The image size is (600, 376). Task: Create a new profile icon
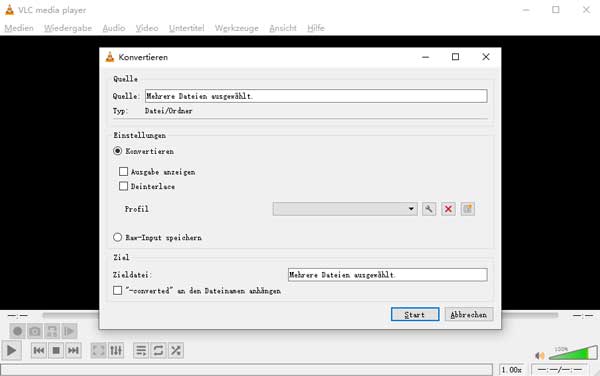(468, 209)
